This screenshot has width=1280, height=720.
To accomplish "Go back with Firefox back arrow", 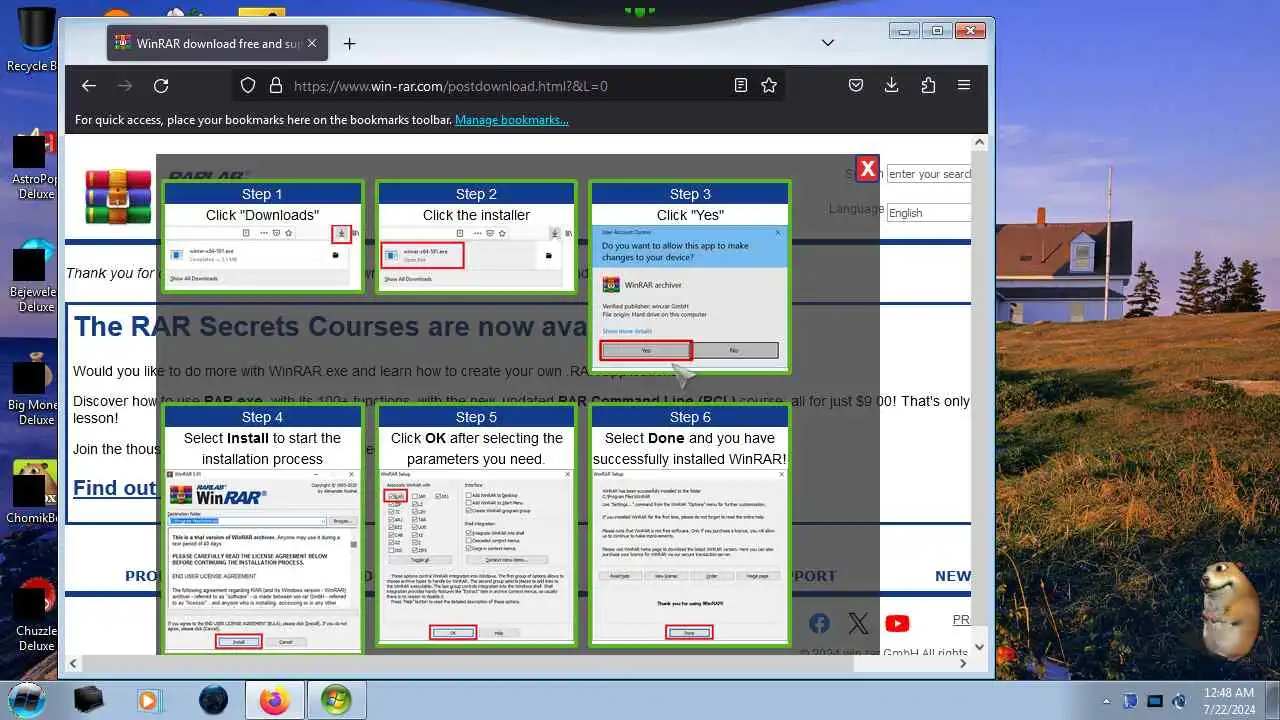I will [x=89, y=86].
